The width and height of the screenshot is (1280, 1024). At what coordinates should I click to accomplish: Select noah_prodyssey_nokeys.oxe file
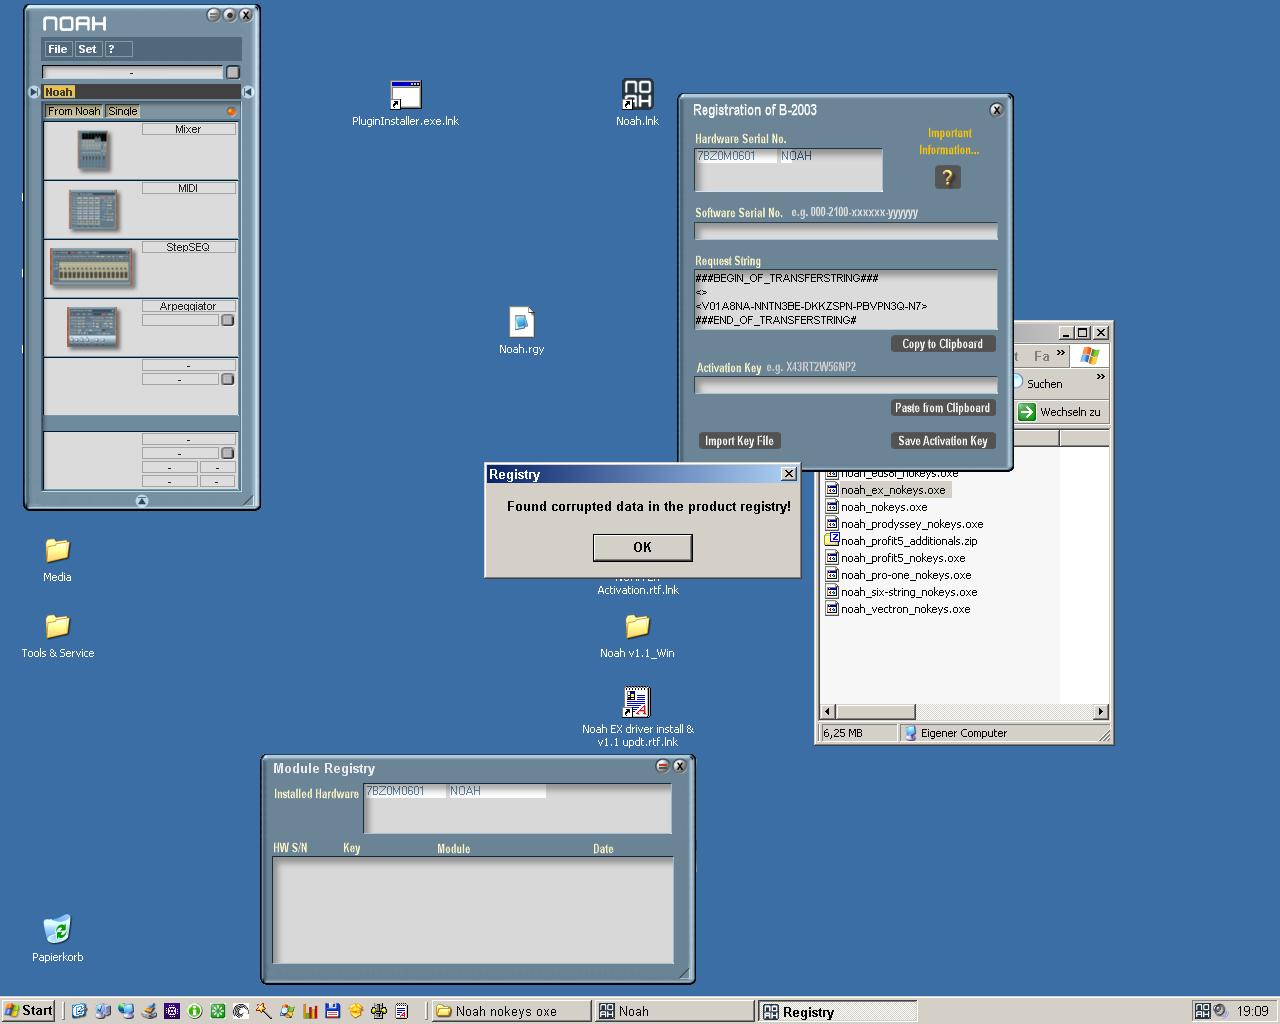pos(904,524)
